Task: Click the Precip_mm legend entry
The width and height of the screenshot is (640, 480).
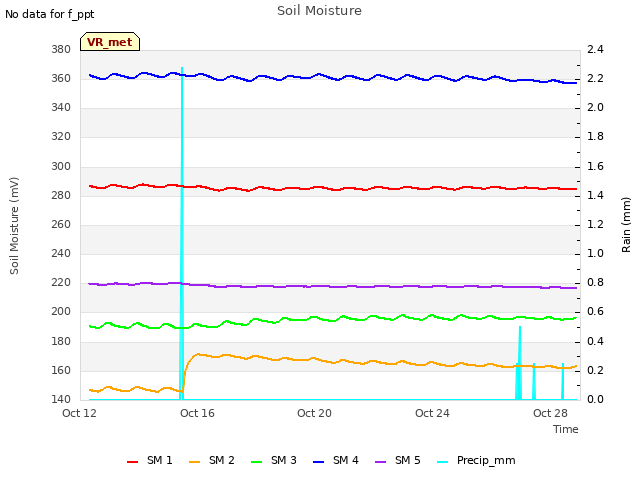Action: [476, 460]
